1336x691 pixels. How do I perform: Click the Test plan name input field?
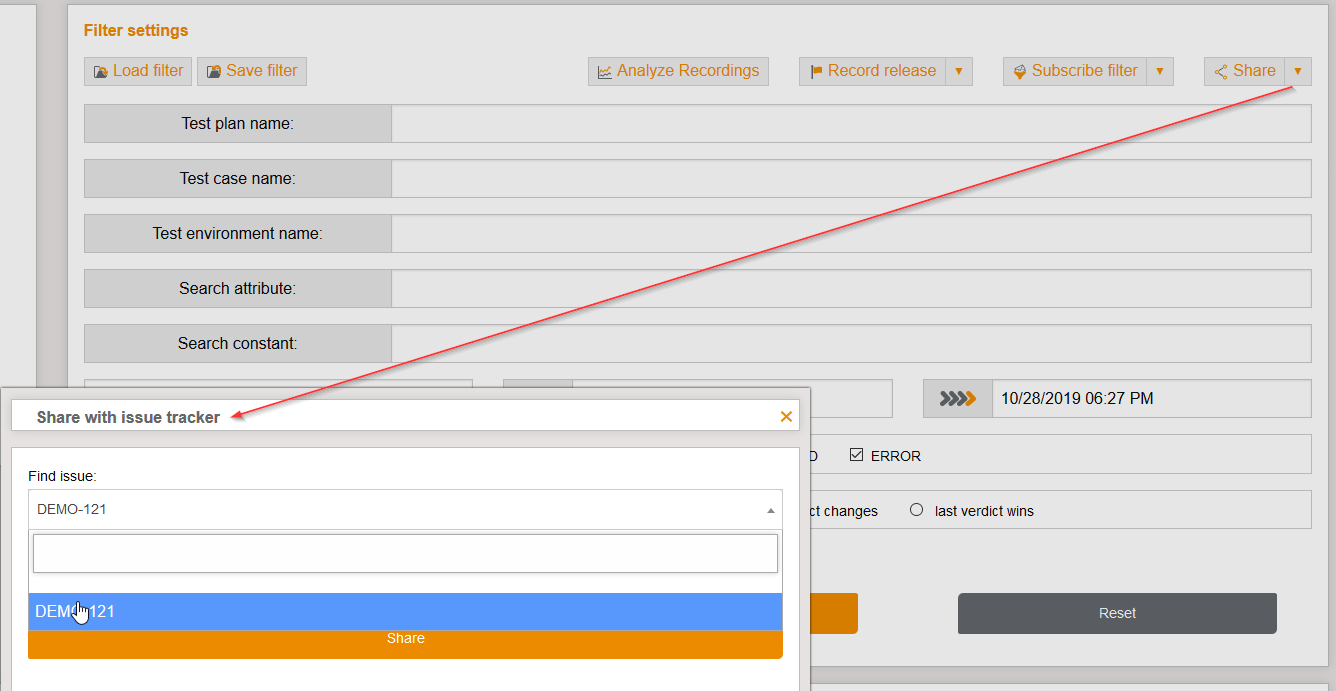[850, 124]
